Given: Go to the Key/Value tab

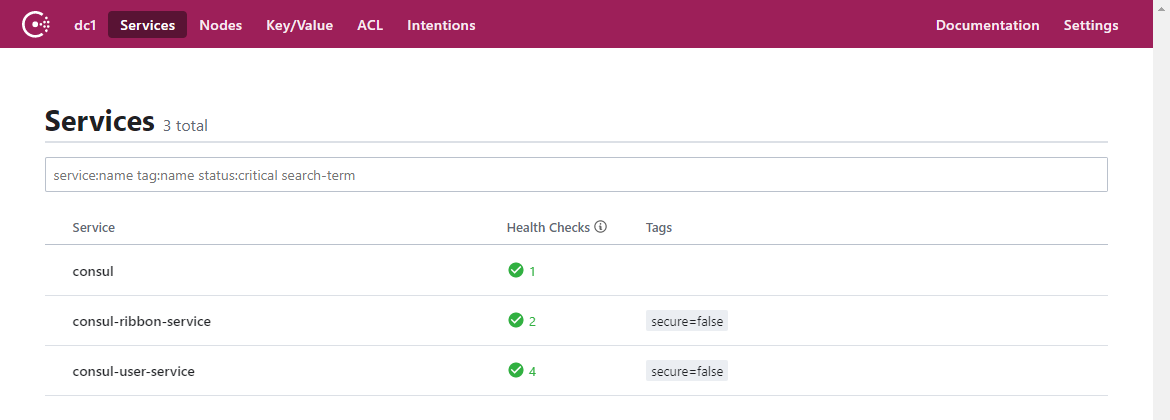Looking at the screenshot, I should pos(299,25).
